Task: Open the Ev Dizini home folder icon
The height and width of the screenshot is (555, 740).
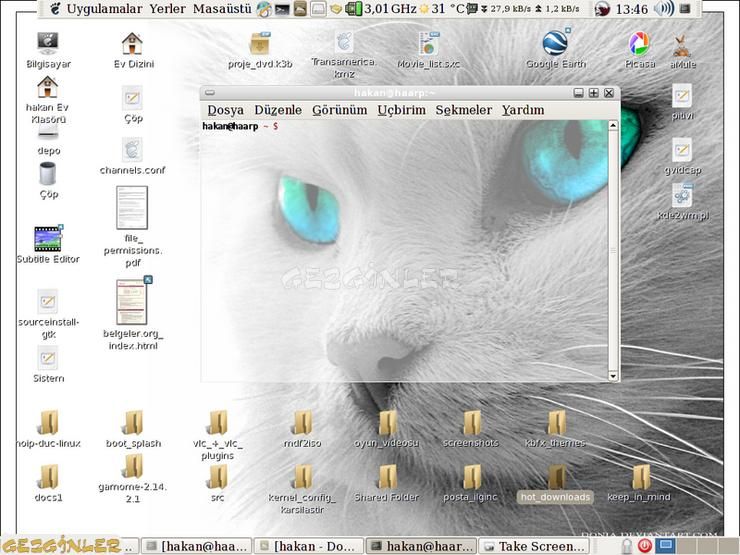Action: pyautogui.click(x=132, y=44)
